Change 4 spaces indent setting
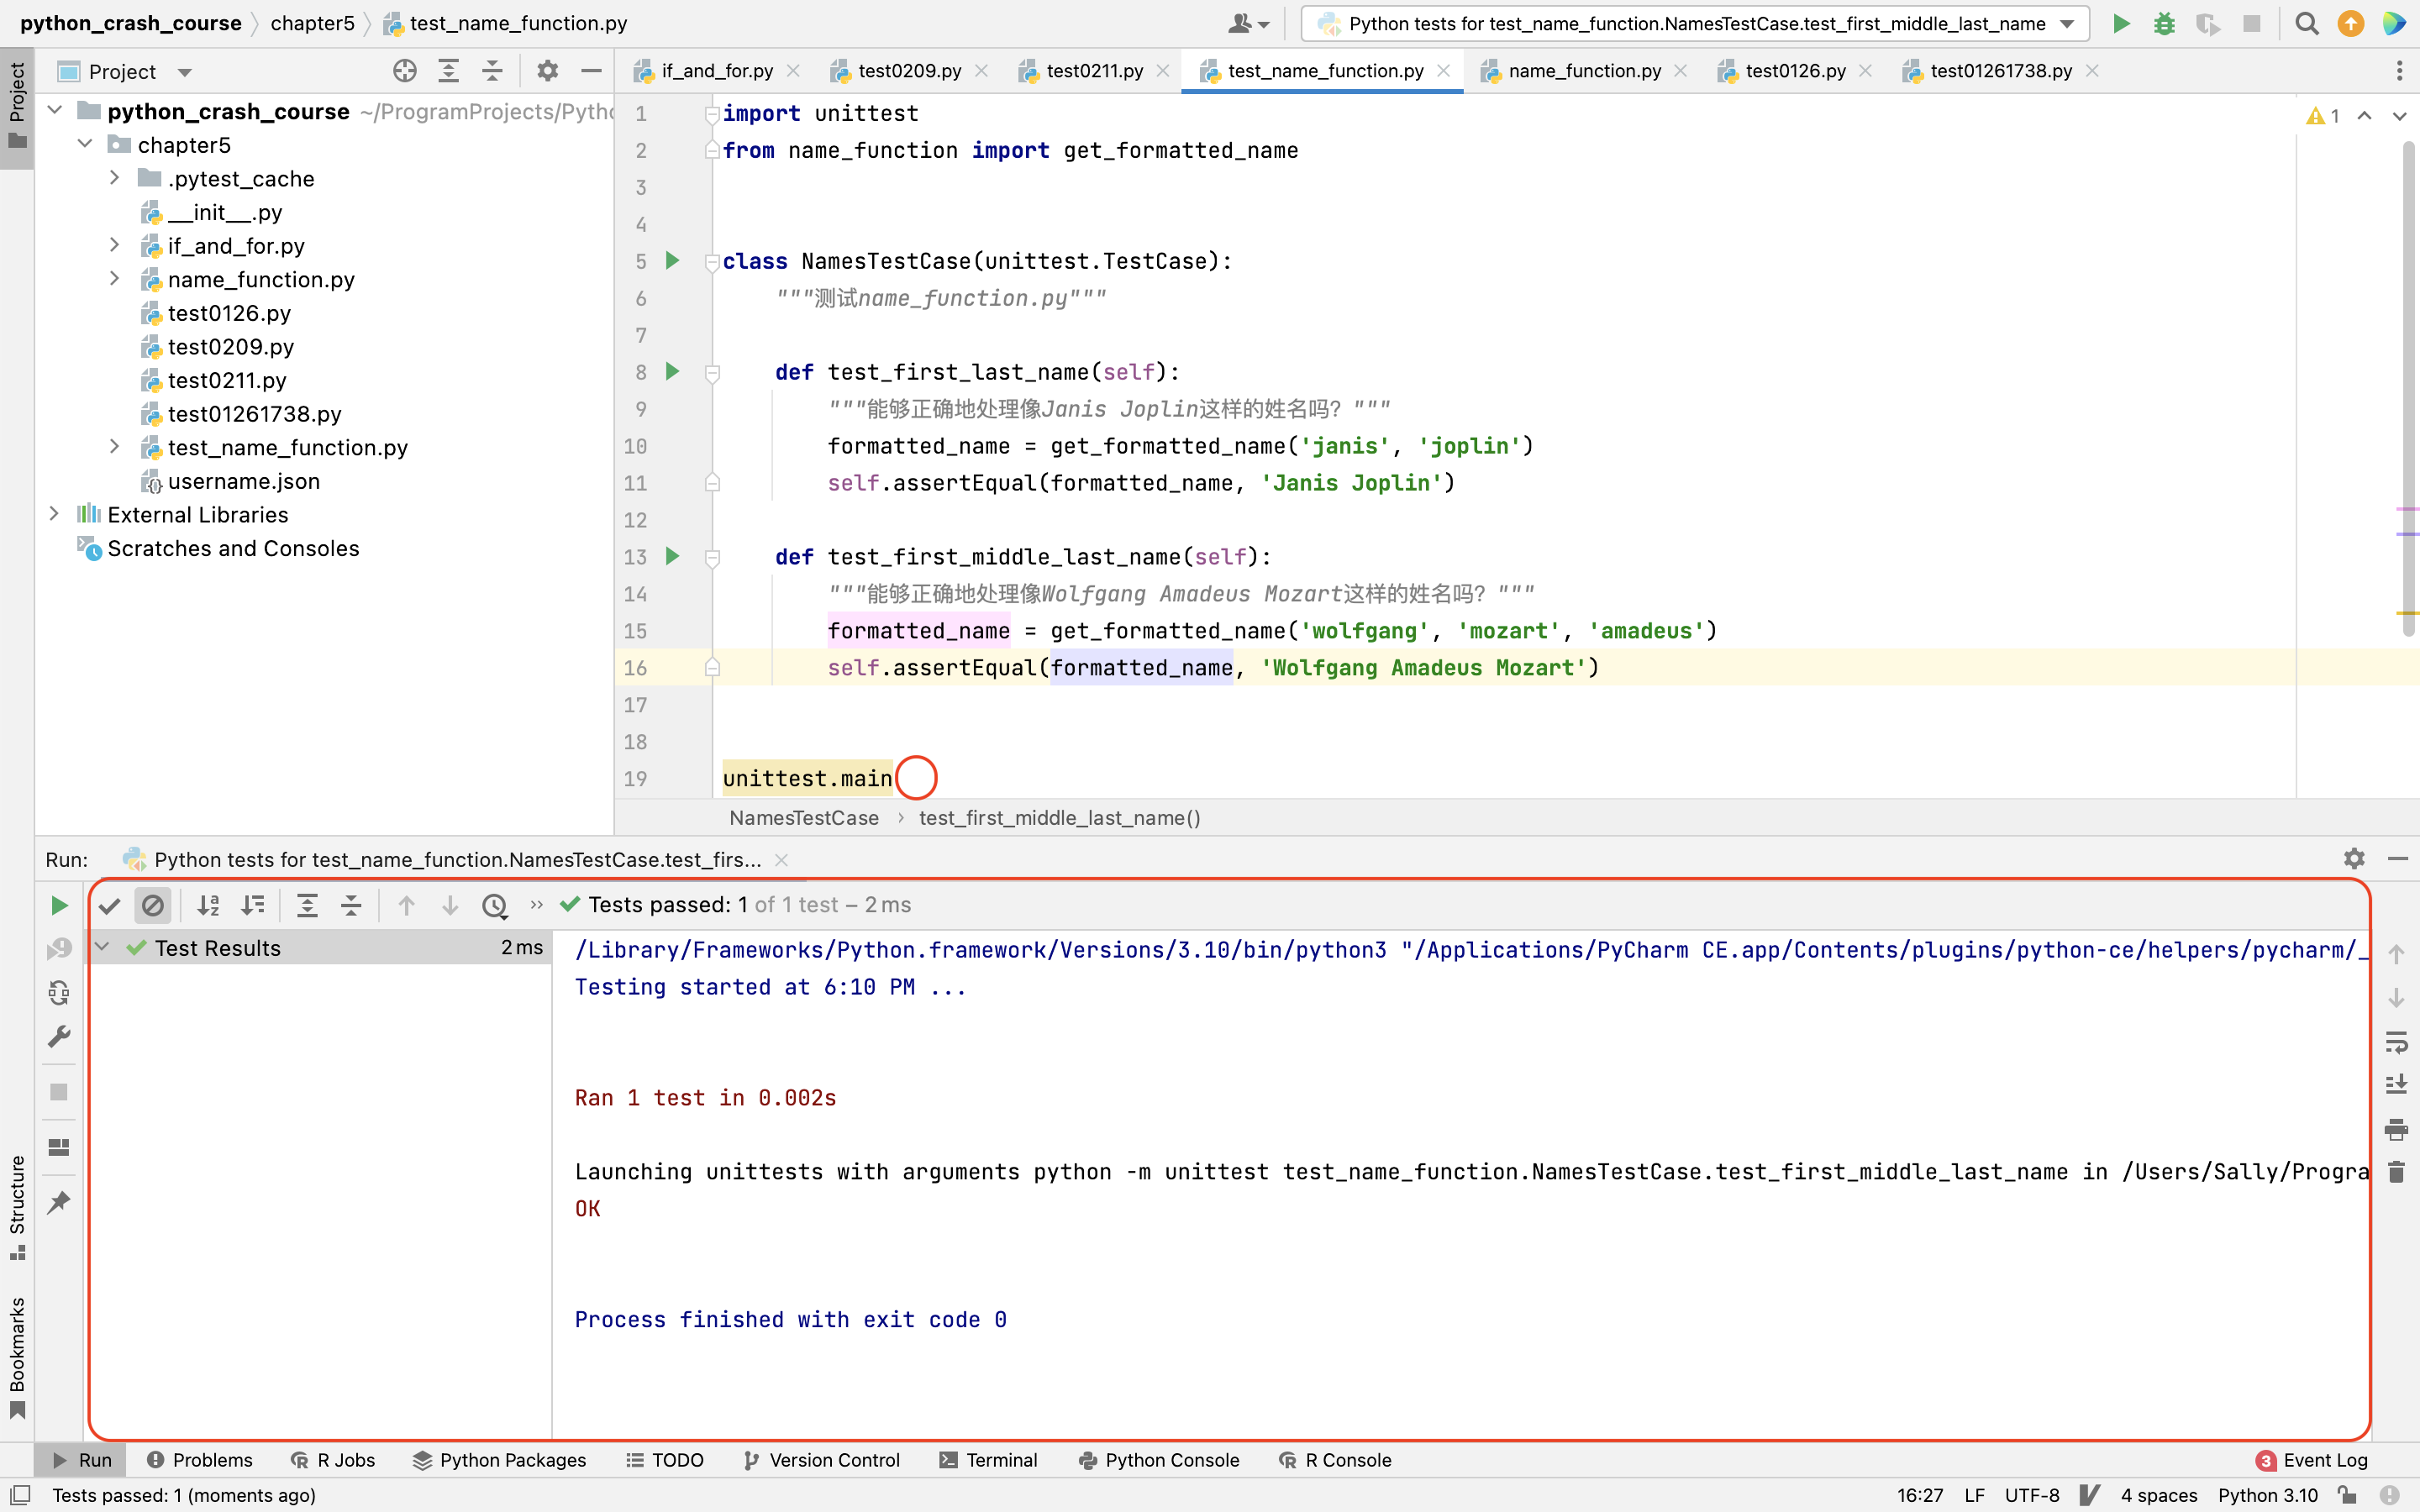Image resolution: width=2420 pixels, height=1512 pixels. pyautogui.click(x=2159, y=1495)
